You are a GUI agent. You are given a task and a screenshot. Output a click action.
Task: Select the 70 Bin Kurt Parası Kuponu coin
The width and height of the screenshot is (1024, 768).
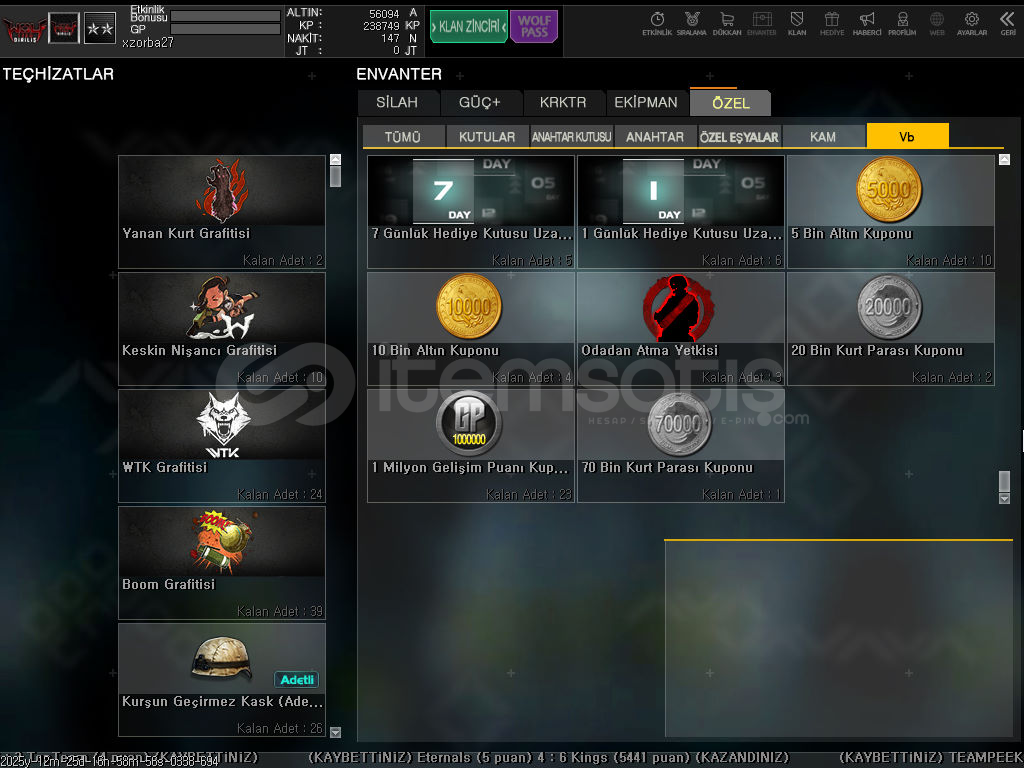coord(680,445)
